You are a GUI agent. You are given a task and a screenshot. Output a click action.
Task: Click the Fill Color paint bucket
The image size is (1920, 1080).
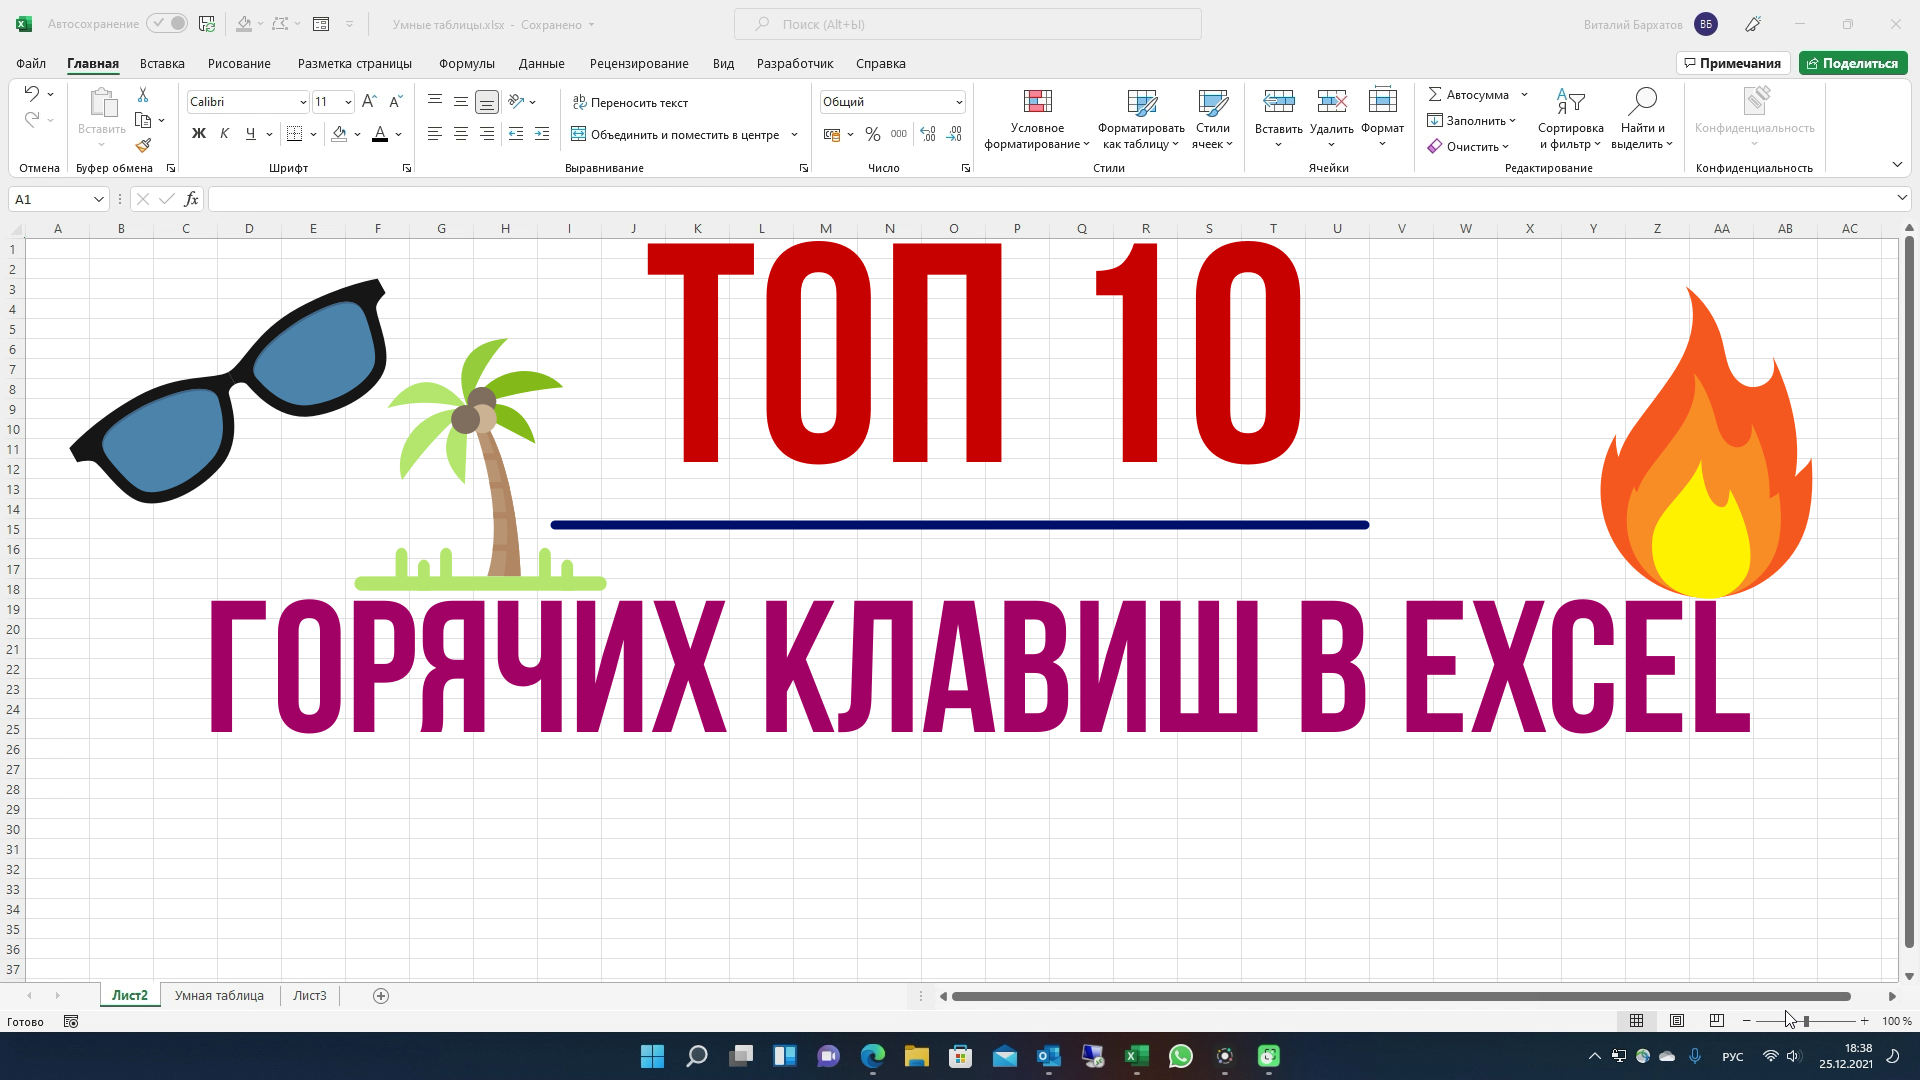click(x=339, y=134)
